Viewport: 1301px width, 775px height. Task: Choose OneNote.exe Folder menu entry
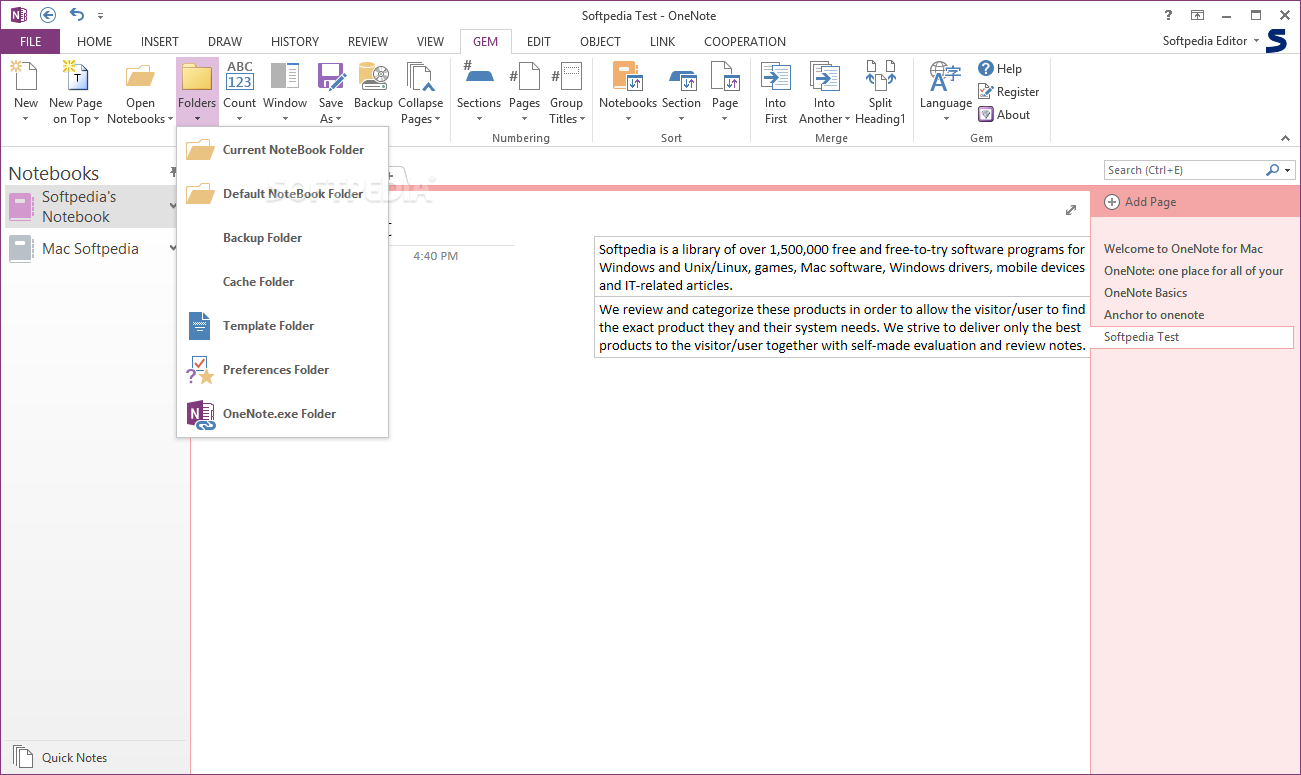coord(282,414)
